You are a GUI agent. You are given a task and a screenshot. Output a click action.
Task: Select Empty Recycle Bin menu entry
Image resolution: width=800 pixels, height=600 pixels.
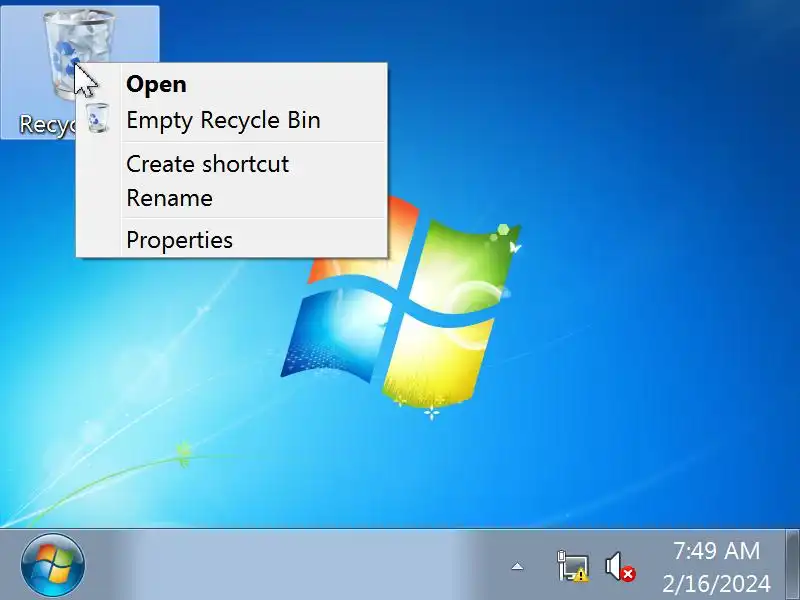(x=232, y=120)
